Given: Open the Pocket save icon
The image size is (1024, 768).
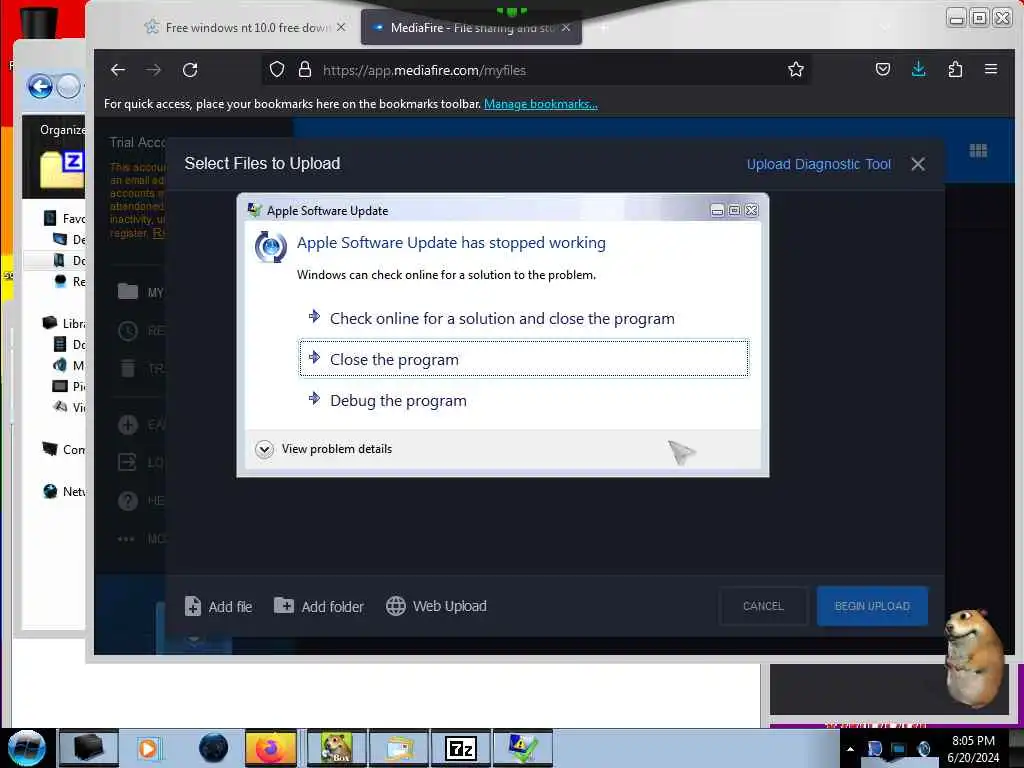Looking at the screenshot, I should (x=882, y=69).
